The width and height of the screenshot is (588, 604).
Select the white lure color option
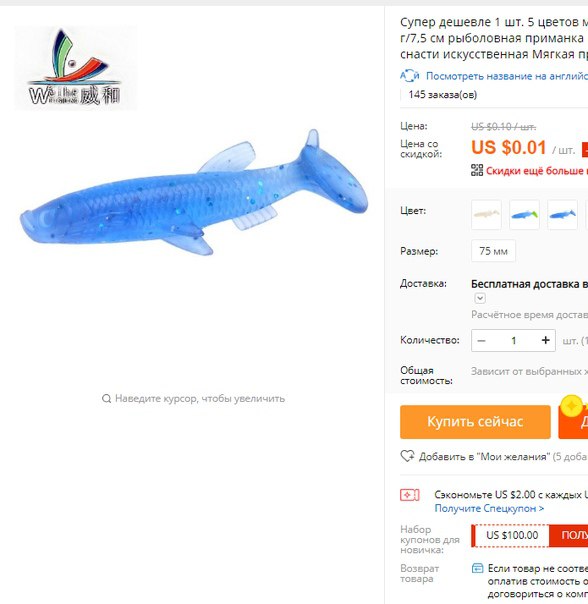click(486, 215)
